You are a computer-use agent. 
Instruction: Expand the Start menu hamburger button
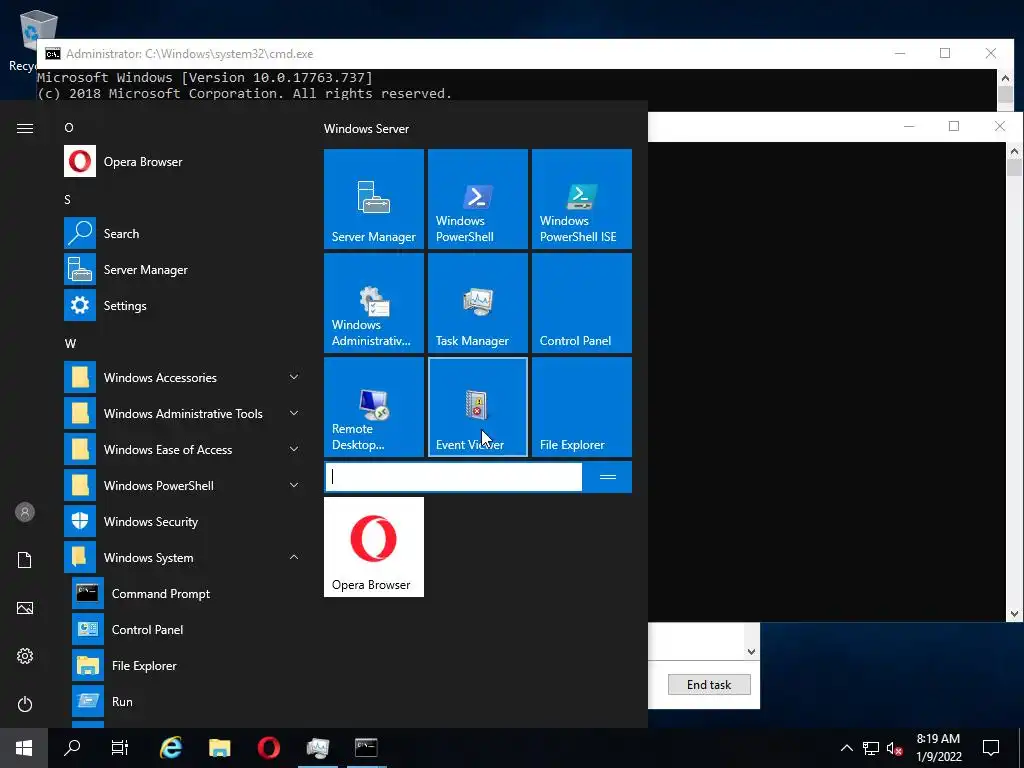point(25,128)
